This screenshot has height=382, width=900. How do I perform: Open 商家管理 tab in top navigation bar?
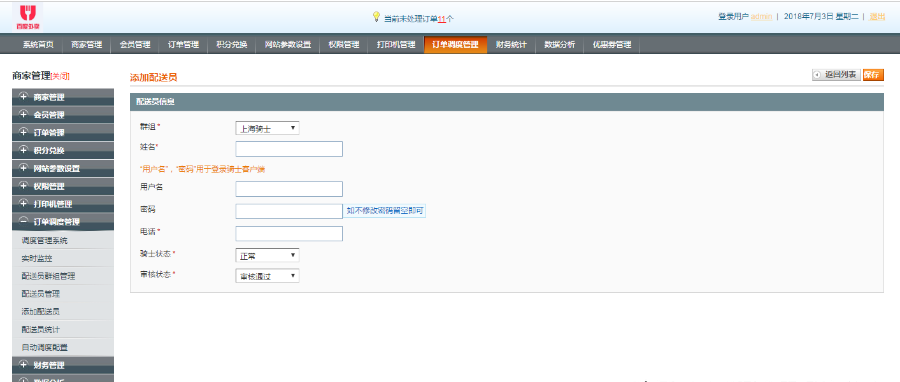[x=86, y=45]
